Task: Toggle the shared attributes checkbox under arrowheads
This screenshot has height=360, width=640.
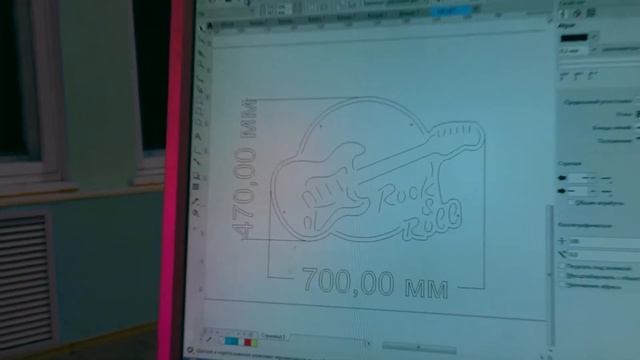Action: 571,202
